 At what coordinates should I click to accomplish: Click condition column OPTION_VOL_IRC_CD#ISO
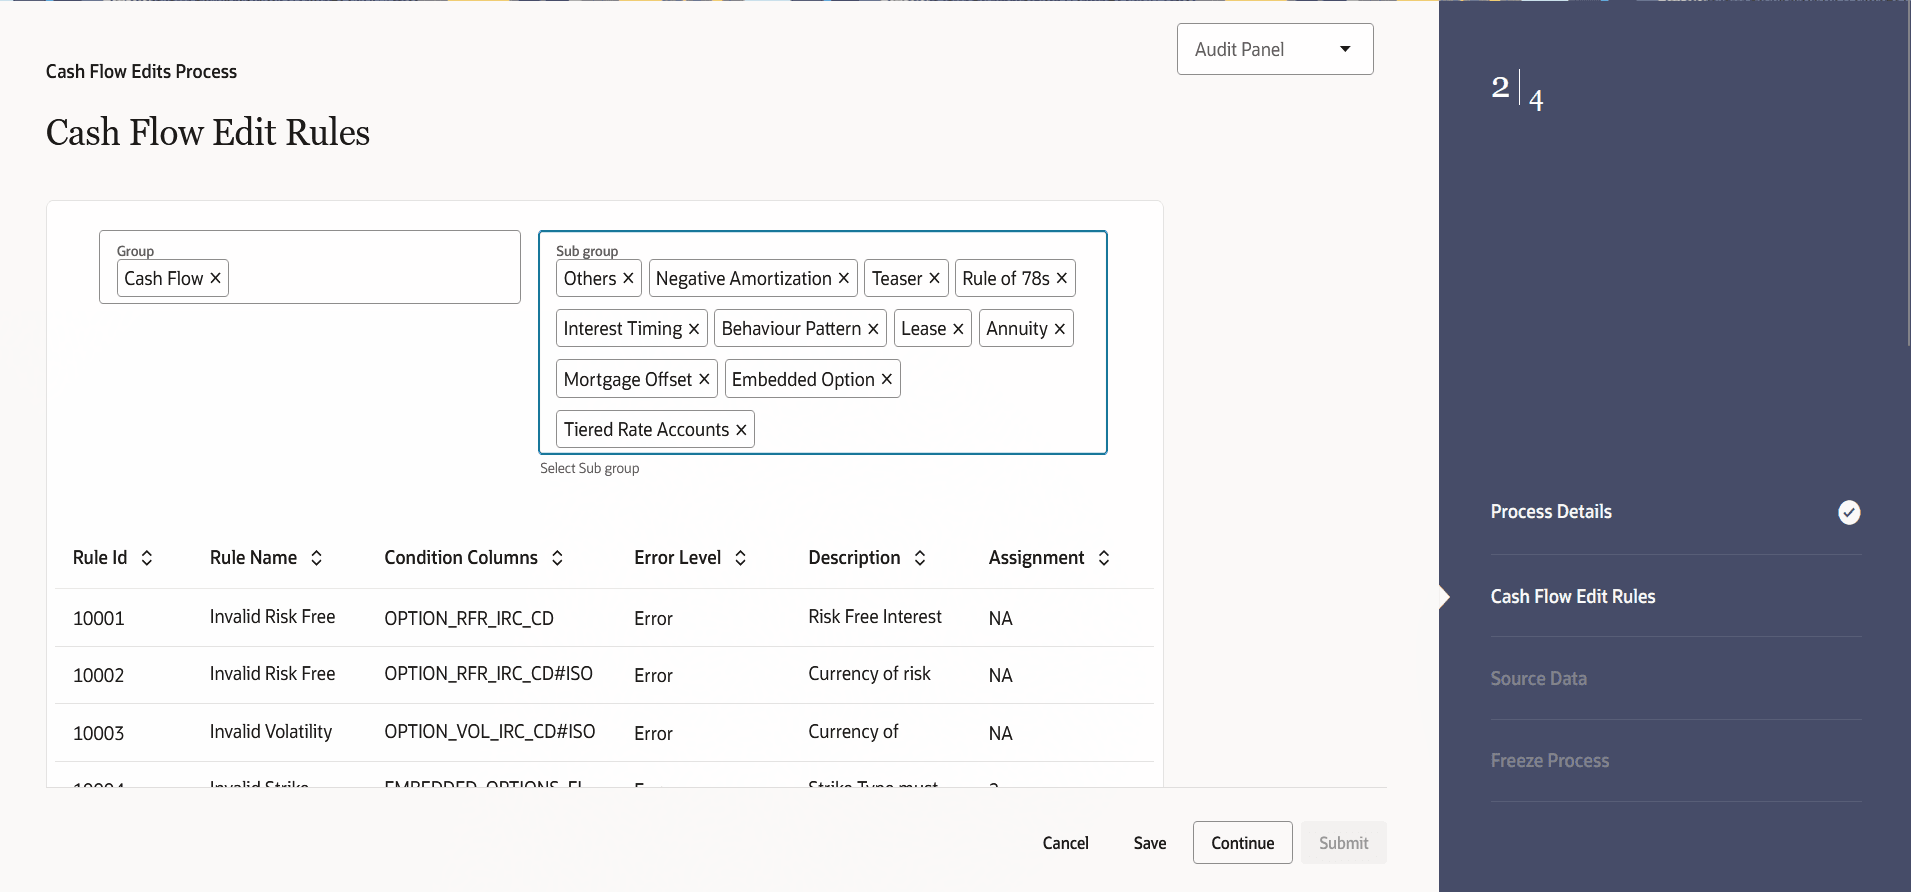click(490, 732)
